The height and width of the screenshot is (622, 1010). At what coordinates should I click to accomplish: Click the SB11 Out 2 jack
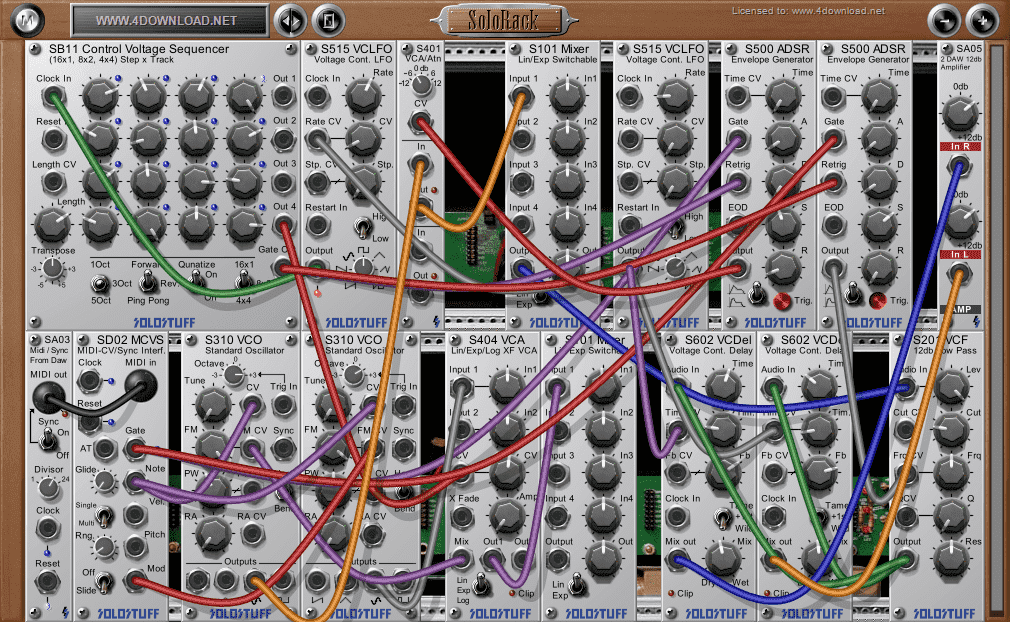pos(283,138)
